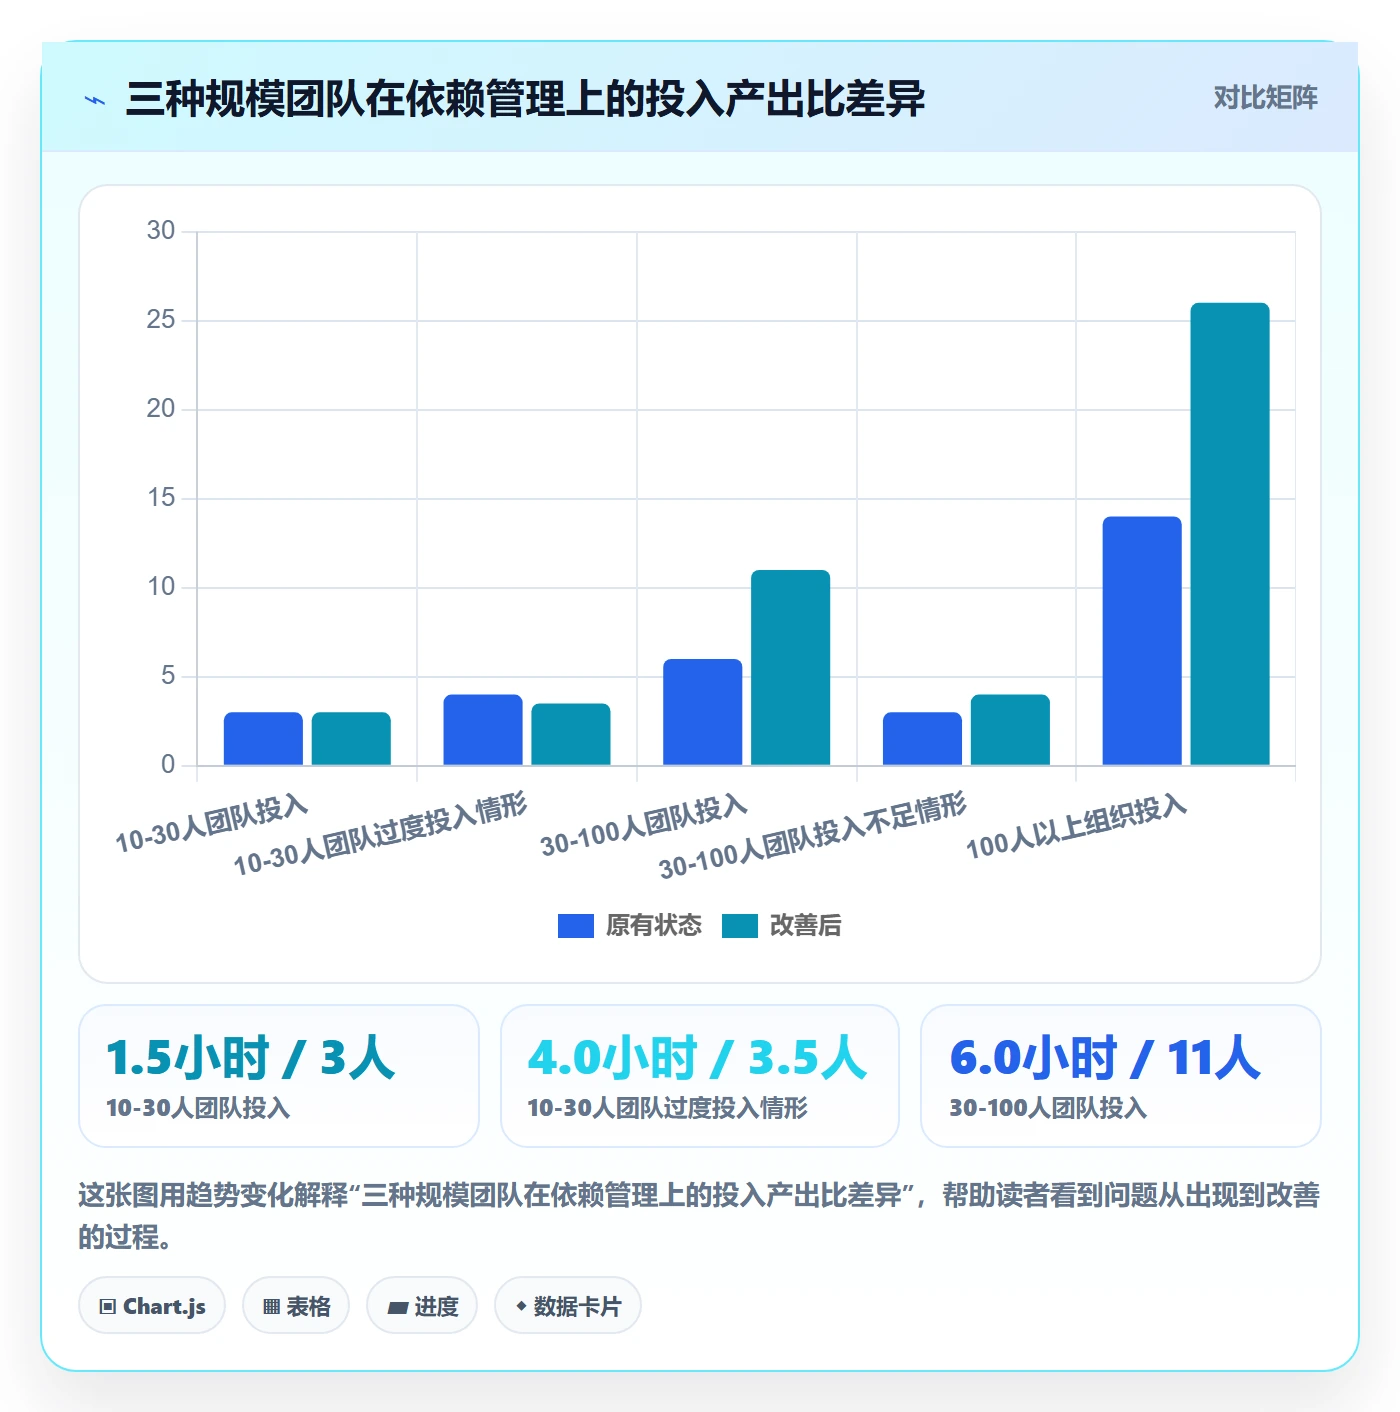Select the 1.5小时 / 3人 data card
This screenshot has width=1400, height=1412.
(x=279, y=1076)
